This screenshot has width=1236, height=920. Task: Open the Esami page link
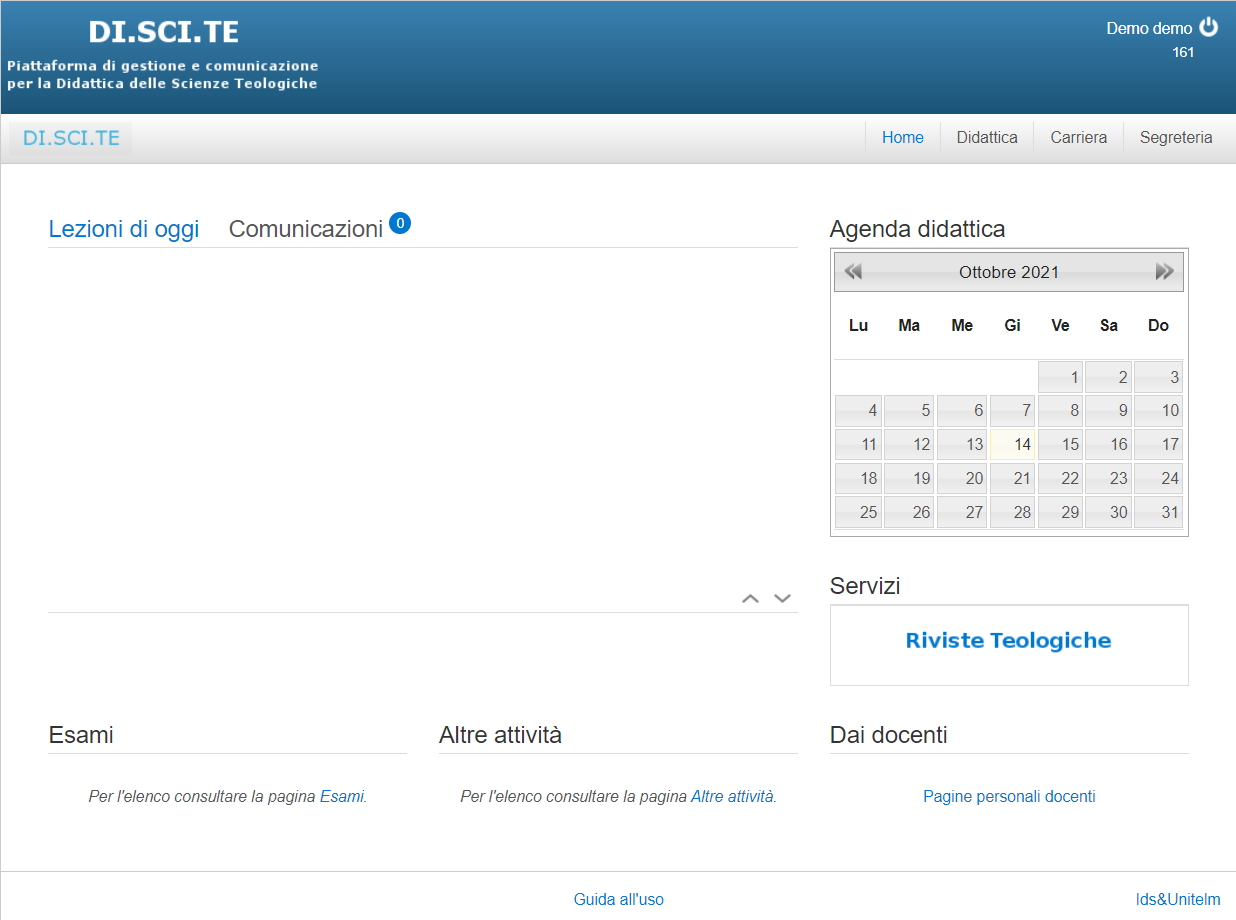342,797
